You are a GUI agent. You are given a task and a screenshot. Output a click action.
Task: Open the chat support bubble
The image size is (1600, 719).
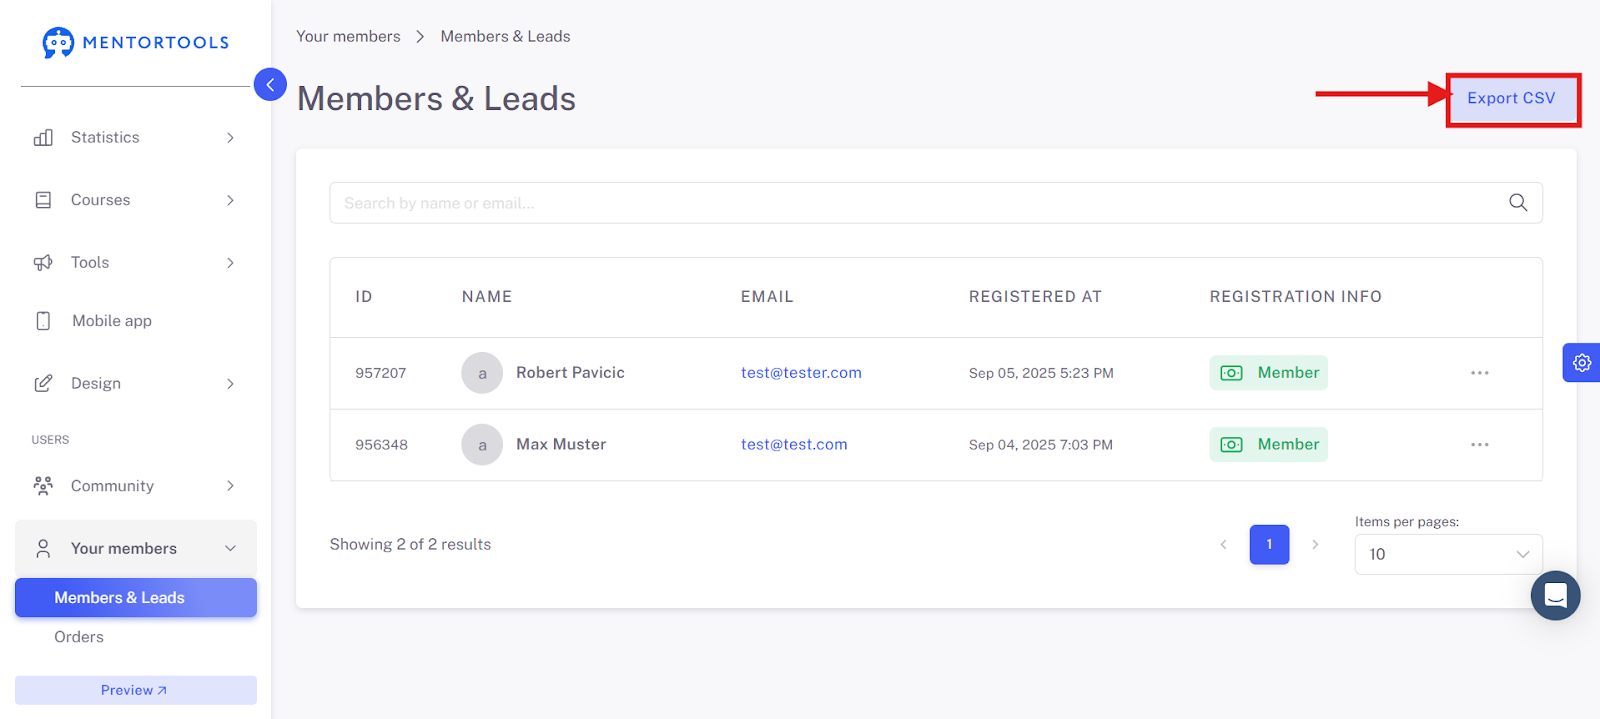coord(1555,596)
